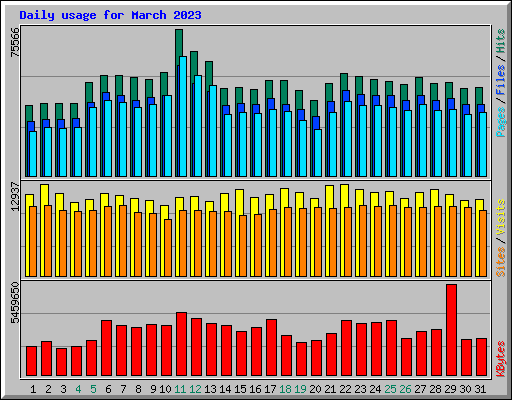This screenshot has width=512, height=400.
Task: Click the 12937 axis value
Action: 15,197
